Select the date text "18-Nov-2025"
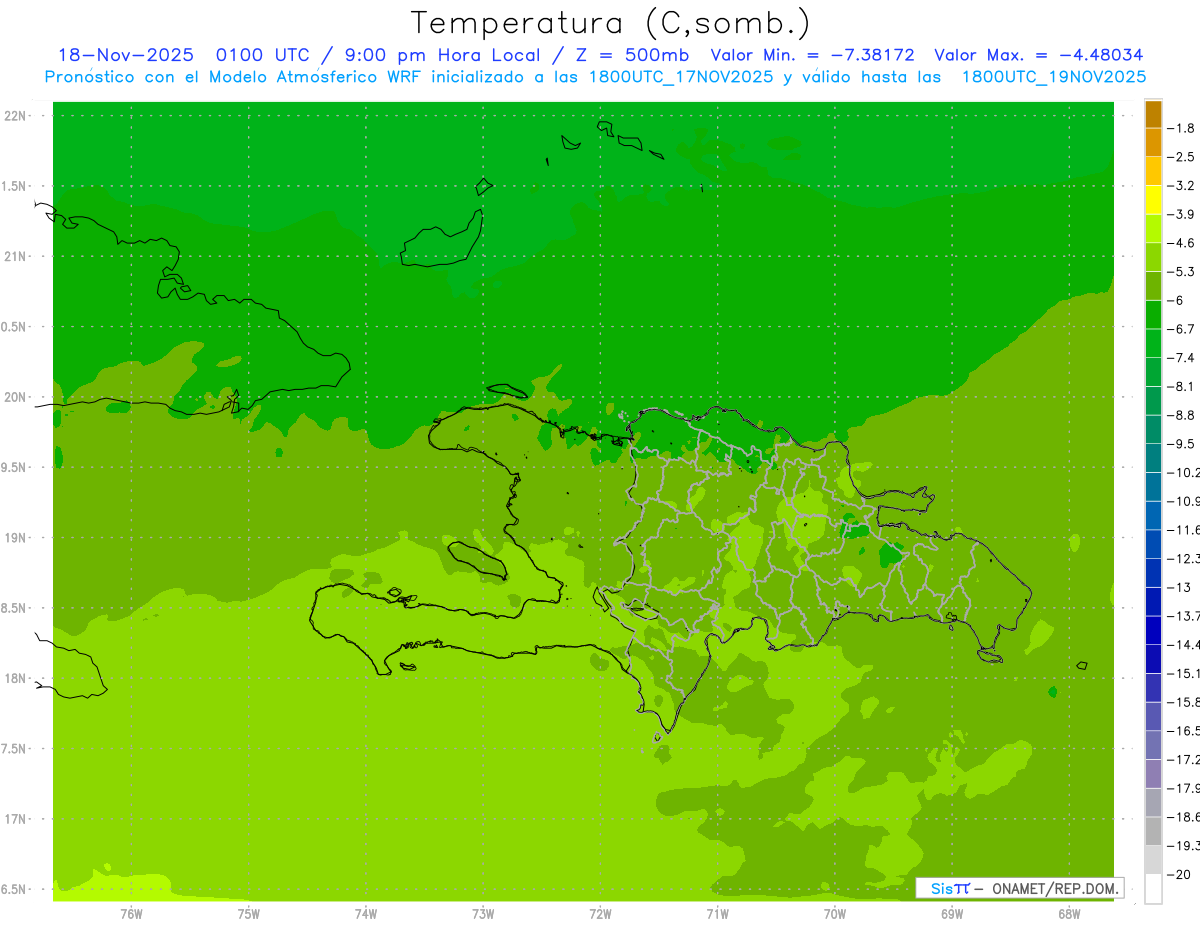 pos(126,55)
